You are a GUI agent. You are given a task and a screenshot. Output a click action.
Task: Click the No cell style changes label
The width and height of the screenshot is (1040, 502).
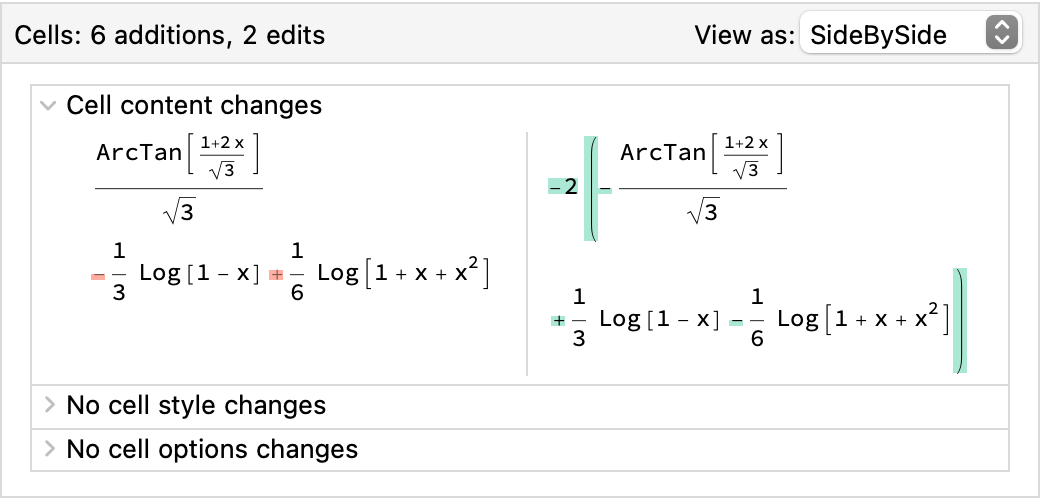click(196, 405)
